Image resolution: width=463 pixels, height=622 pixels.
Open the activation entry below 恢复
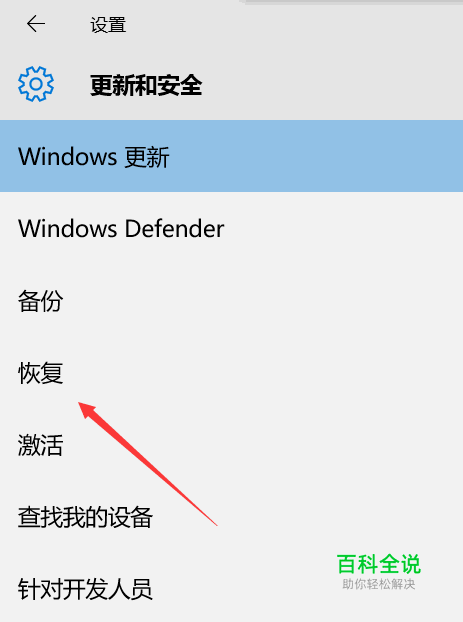pos(231,445)
